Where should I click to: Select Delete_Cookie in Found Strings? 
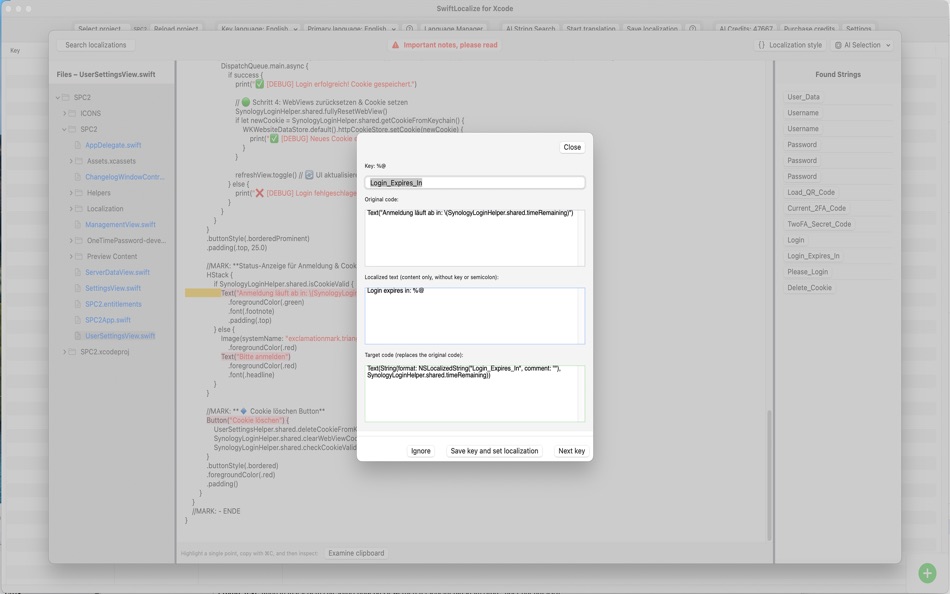[809, 288]
